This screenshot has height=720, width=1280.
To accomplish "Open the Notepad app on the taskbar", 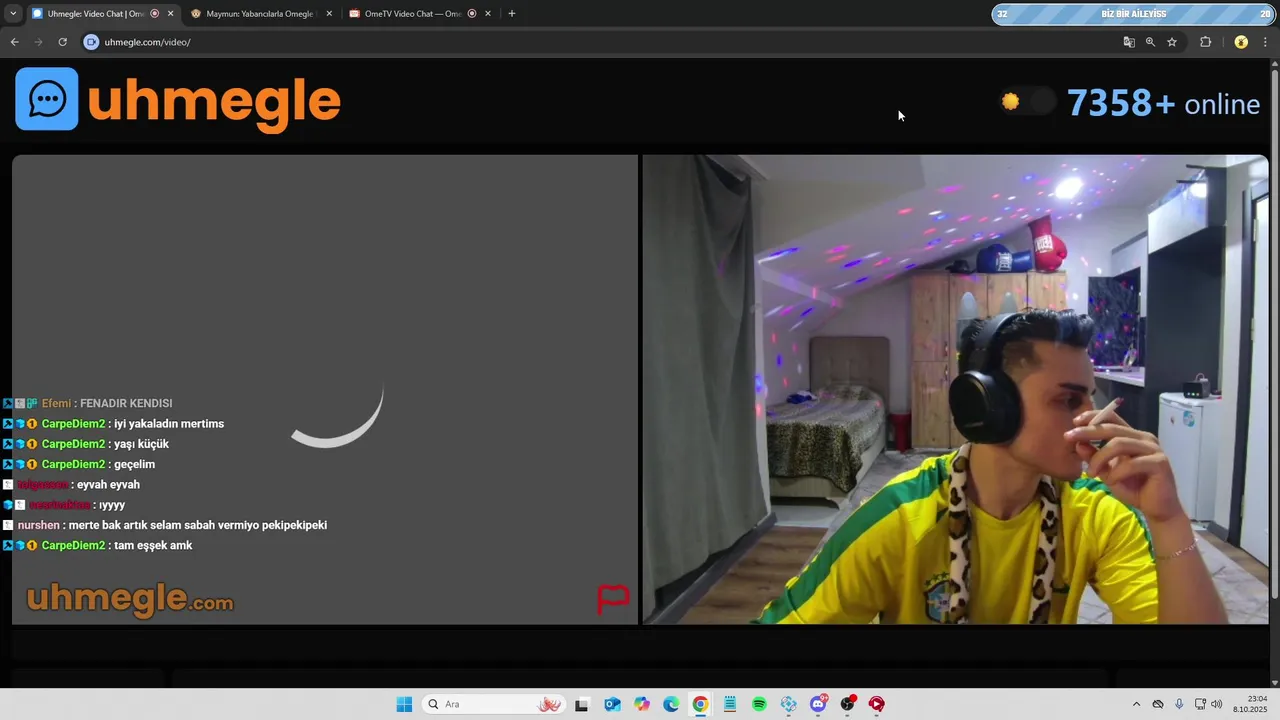I will coord(730,704).
